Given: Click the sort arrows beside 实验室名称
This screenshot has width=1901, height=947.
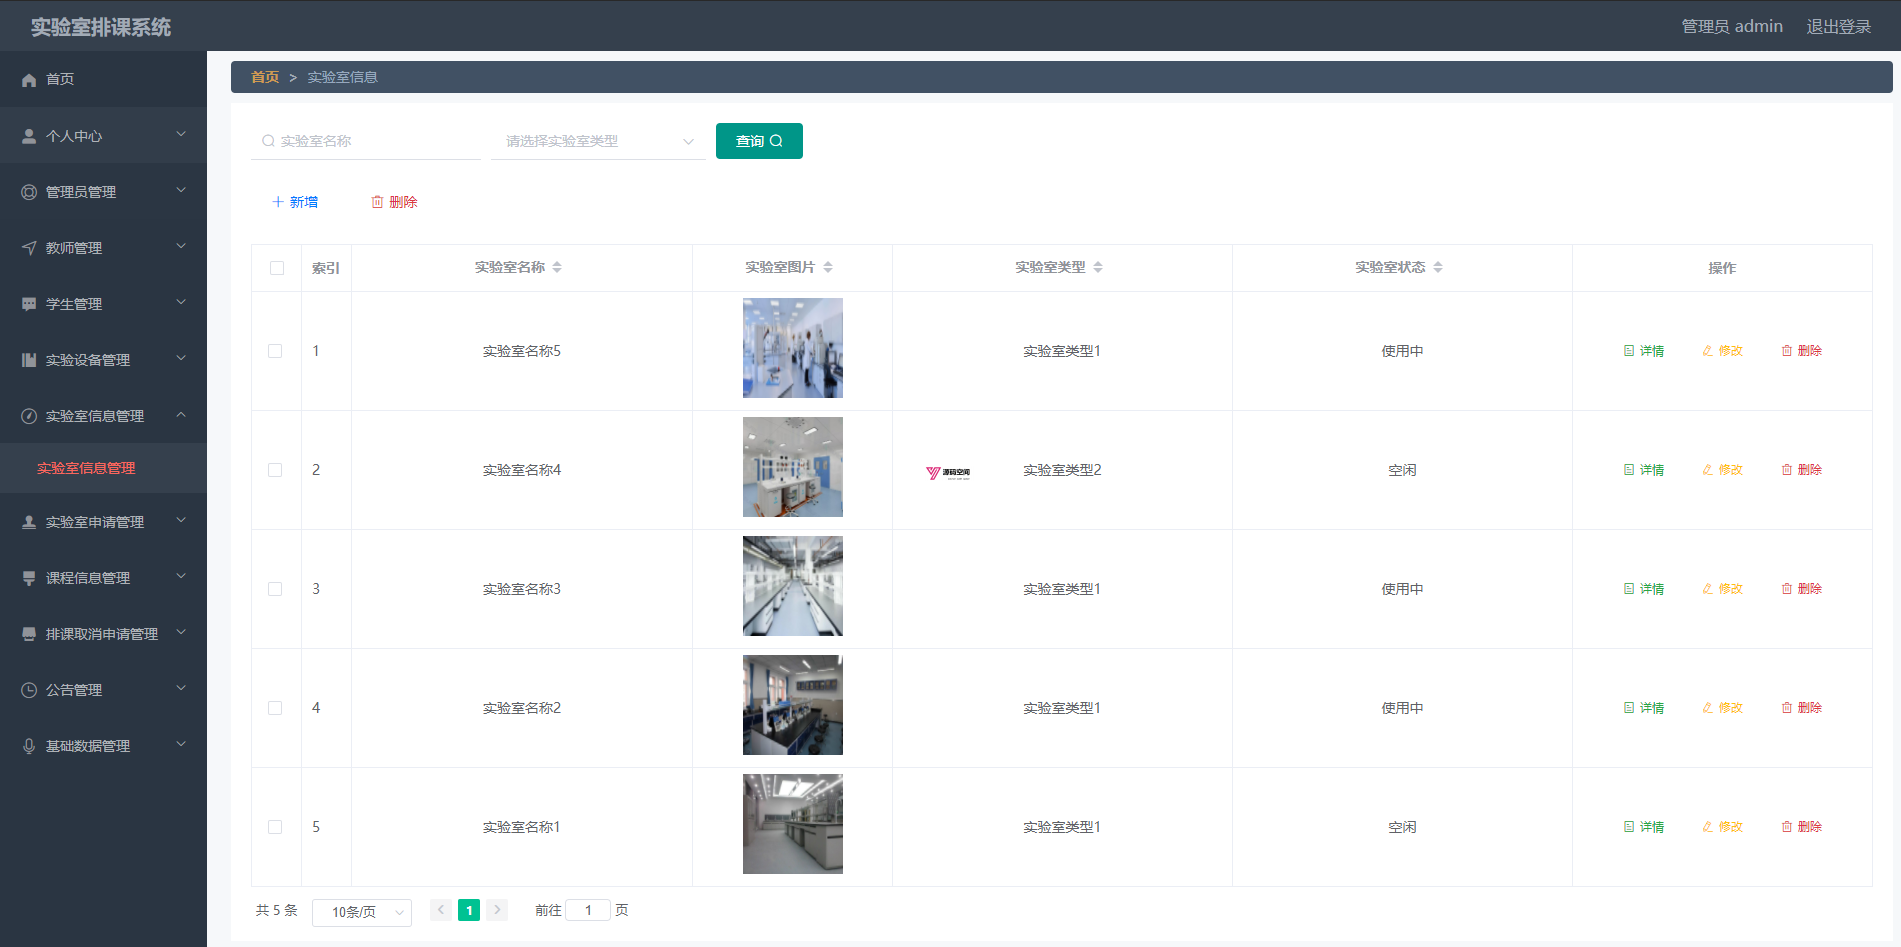Looking at the screenshot, I should [557, 267].
